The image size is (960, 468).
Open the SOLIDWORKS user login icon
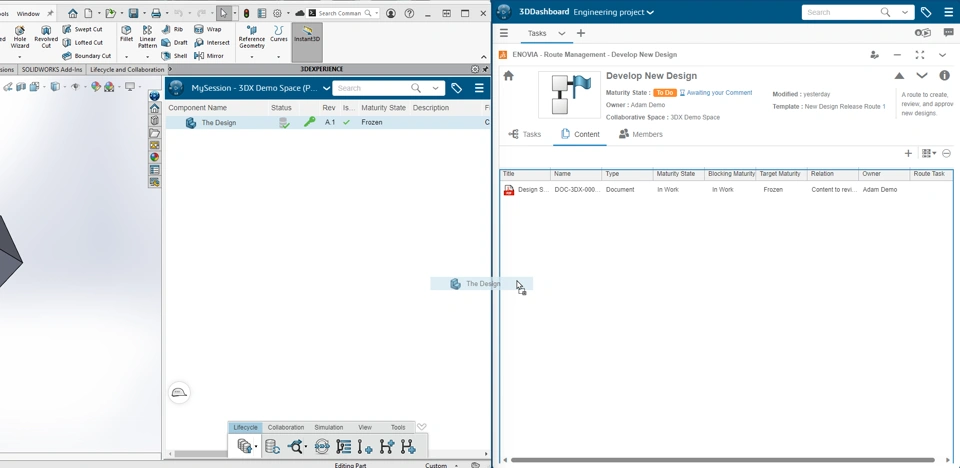coord(391,13)
